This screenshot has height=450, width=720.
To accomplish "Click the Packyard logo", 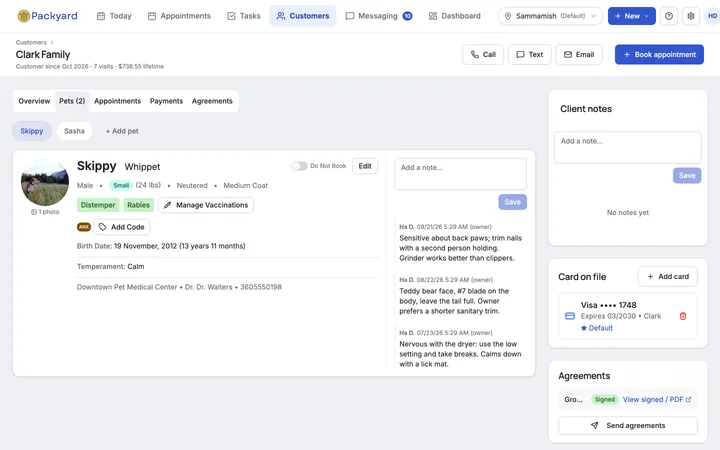I will [x=47, y=16].
